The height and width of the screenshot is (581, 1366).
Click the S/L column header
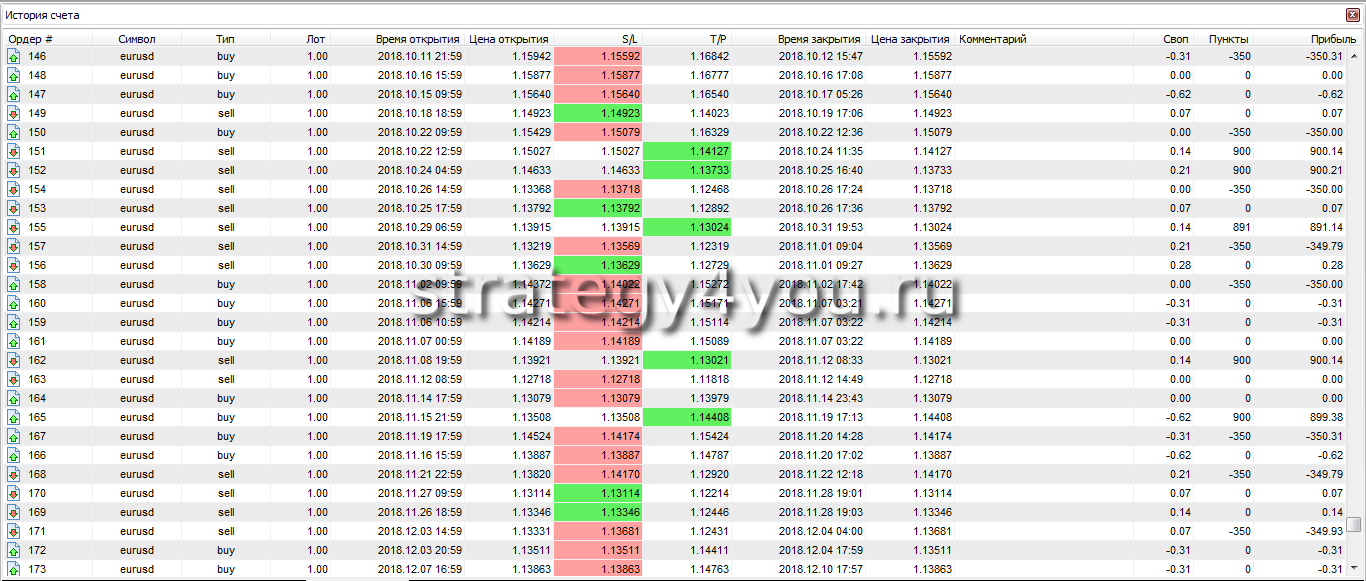tap(629, 39)
